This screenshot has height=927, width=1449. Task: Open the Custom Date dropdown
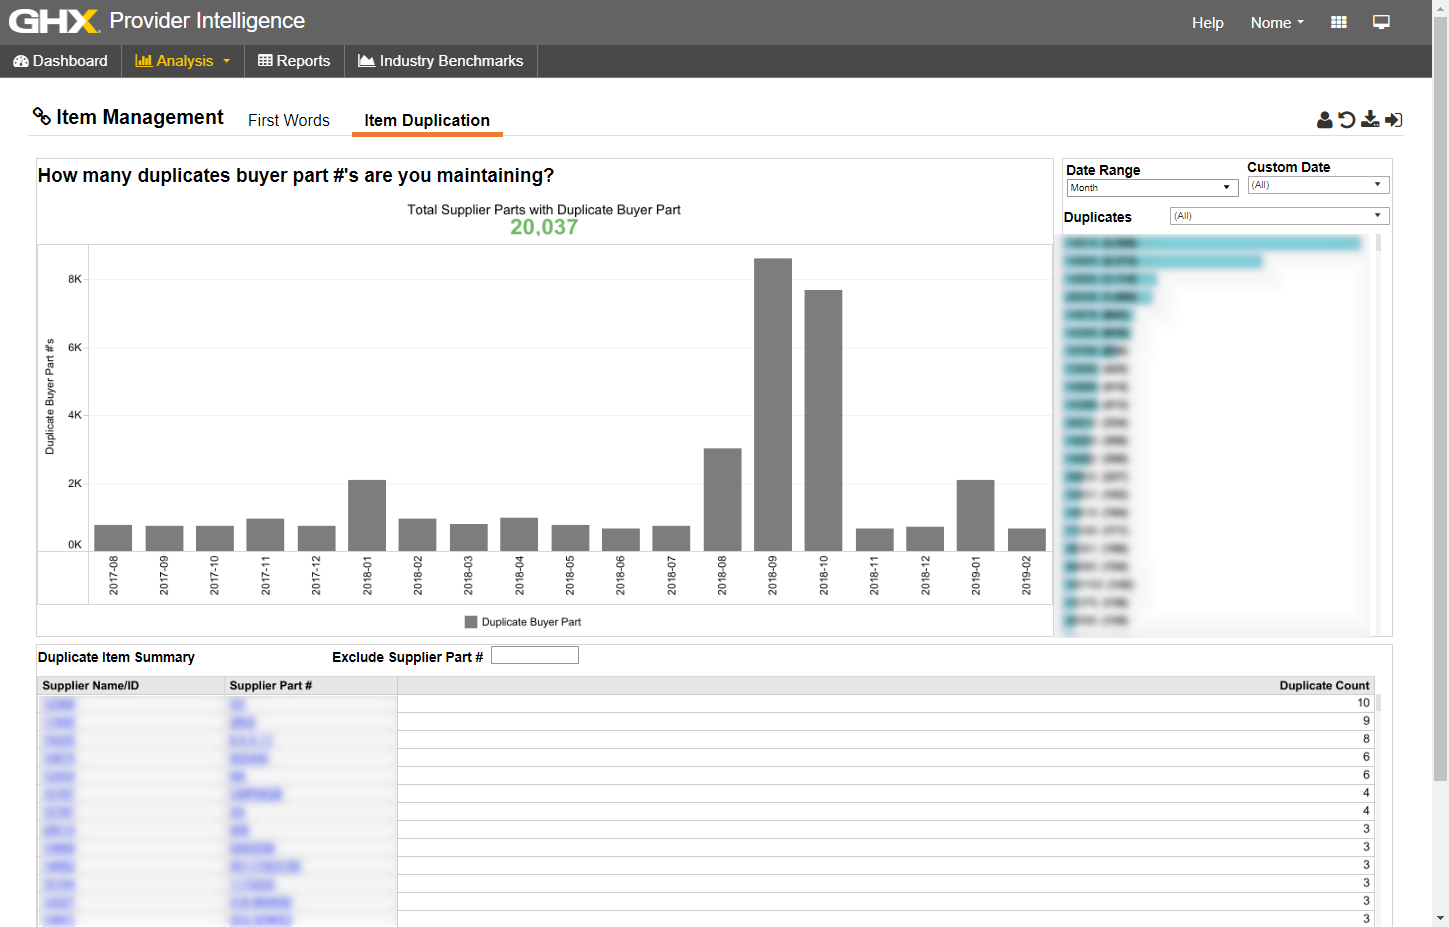tap(1317, 185)
